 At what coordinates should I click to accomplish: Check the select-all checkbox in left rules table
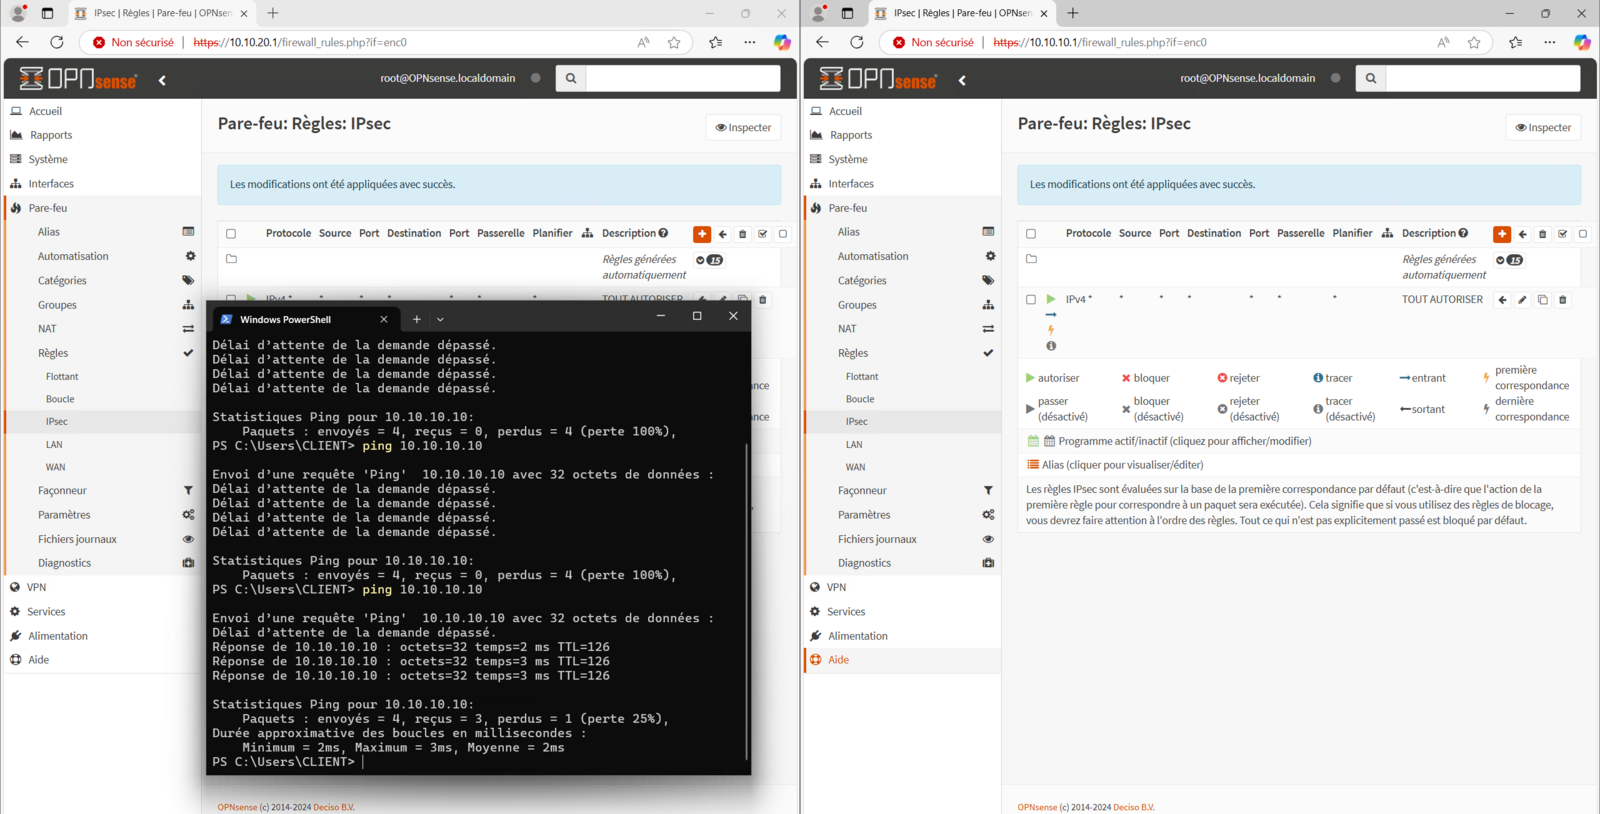coord(231,234)
